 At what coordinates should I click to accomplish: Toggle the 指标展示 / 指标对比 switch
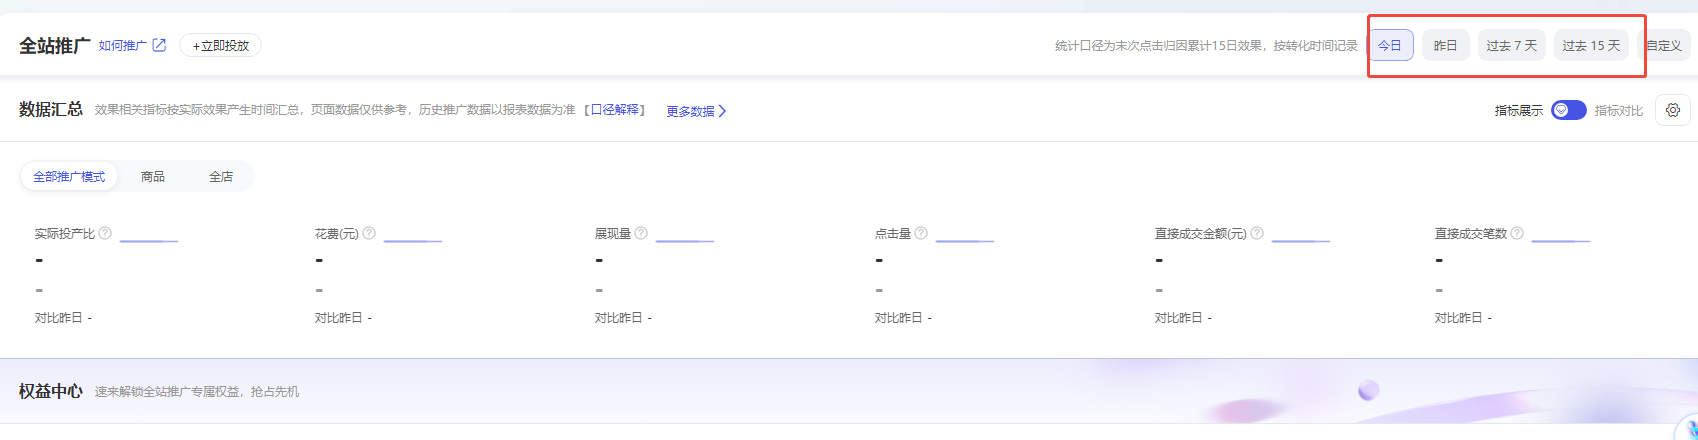pyautogui.click(x=1568, y=110)
